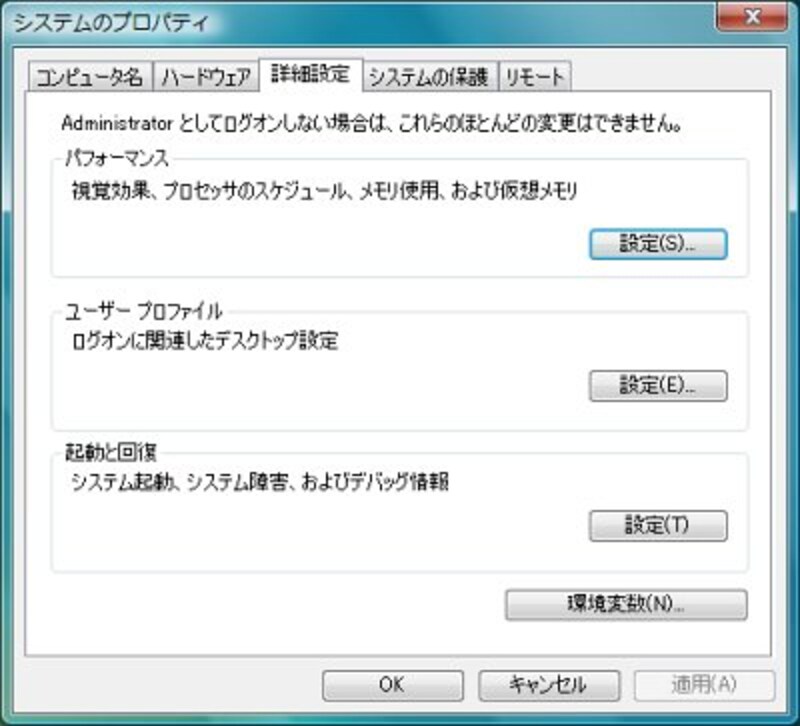The width and height of the screenshot is (800, 726).
Task: Open パフォーマンス settings with 設定(S)
Action: coord(658,244)
